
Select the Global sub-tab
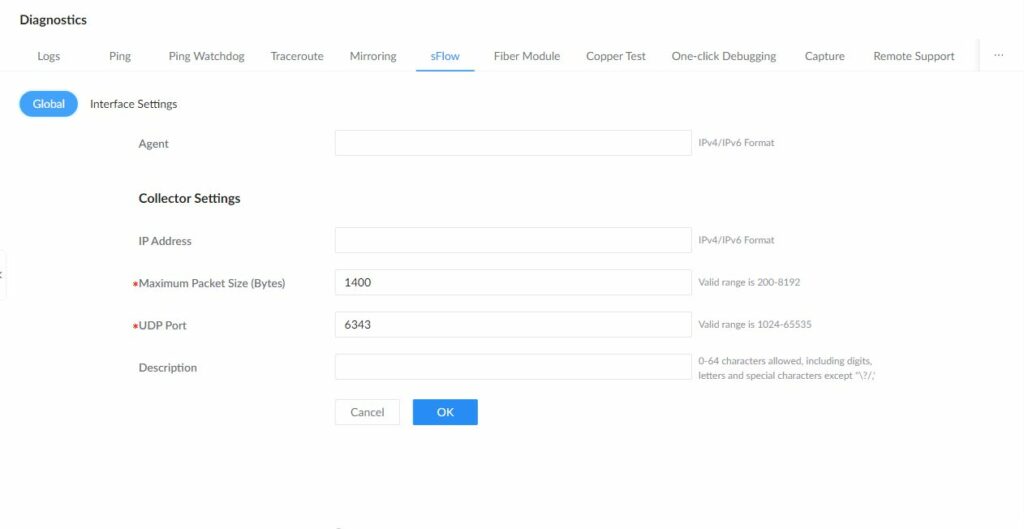pos(48,104)
